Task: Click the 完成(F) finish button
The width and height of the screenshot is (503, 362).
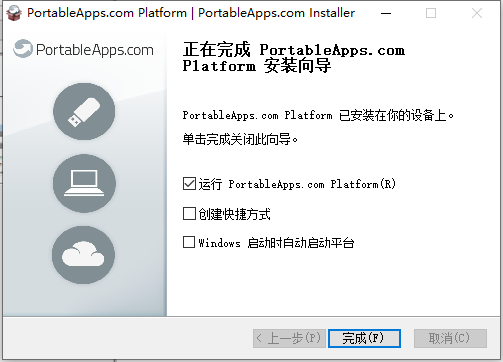Action: click(x=364, y=338)
